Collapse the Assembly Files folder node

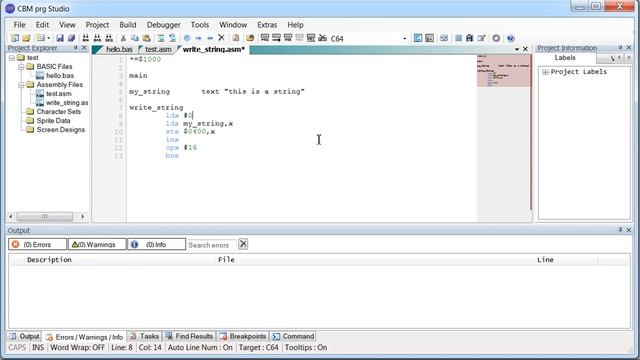[x=21, y=85]
